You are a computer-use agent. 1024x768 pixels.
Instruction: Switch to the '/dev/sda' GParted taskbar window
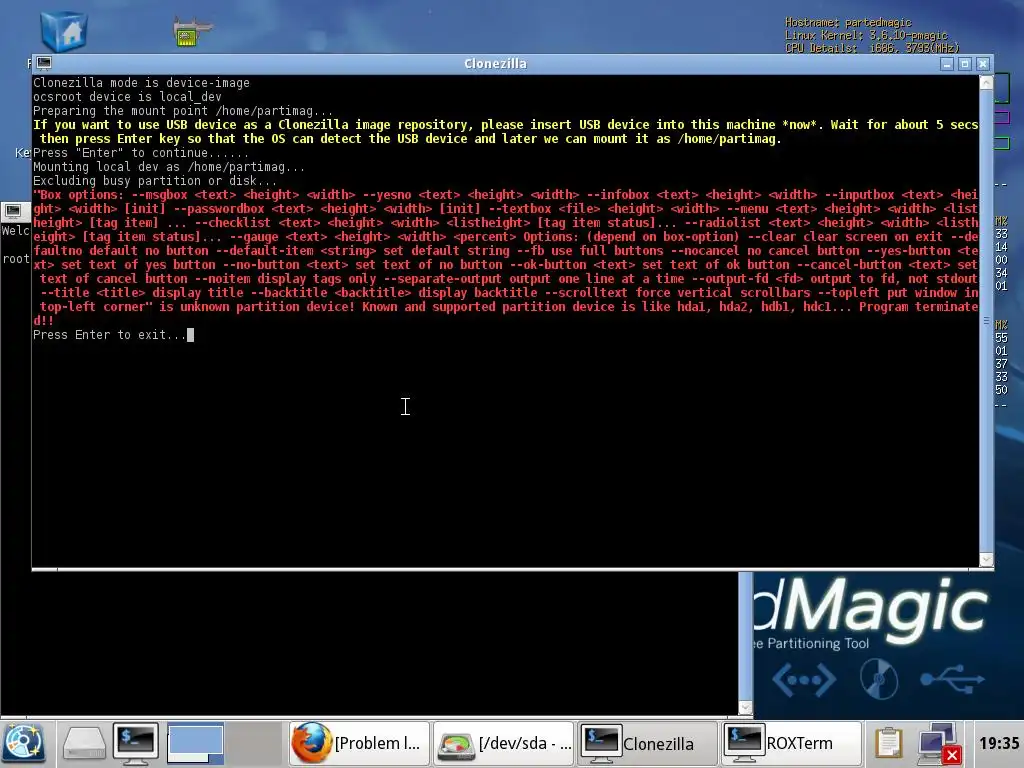tap(503, 743)
